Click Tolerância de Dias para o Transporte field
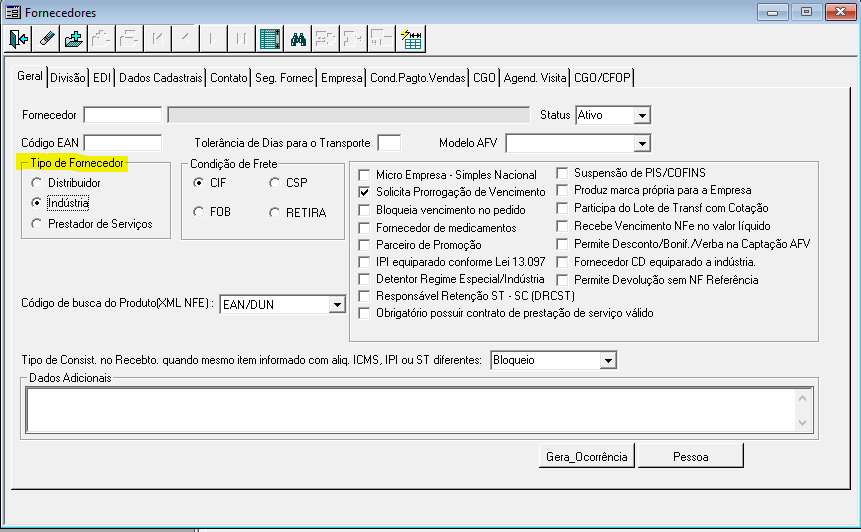 389,143
